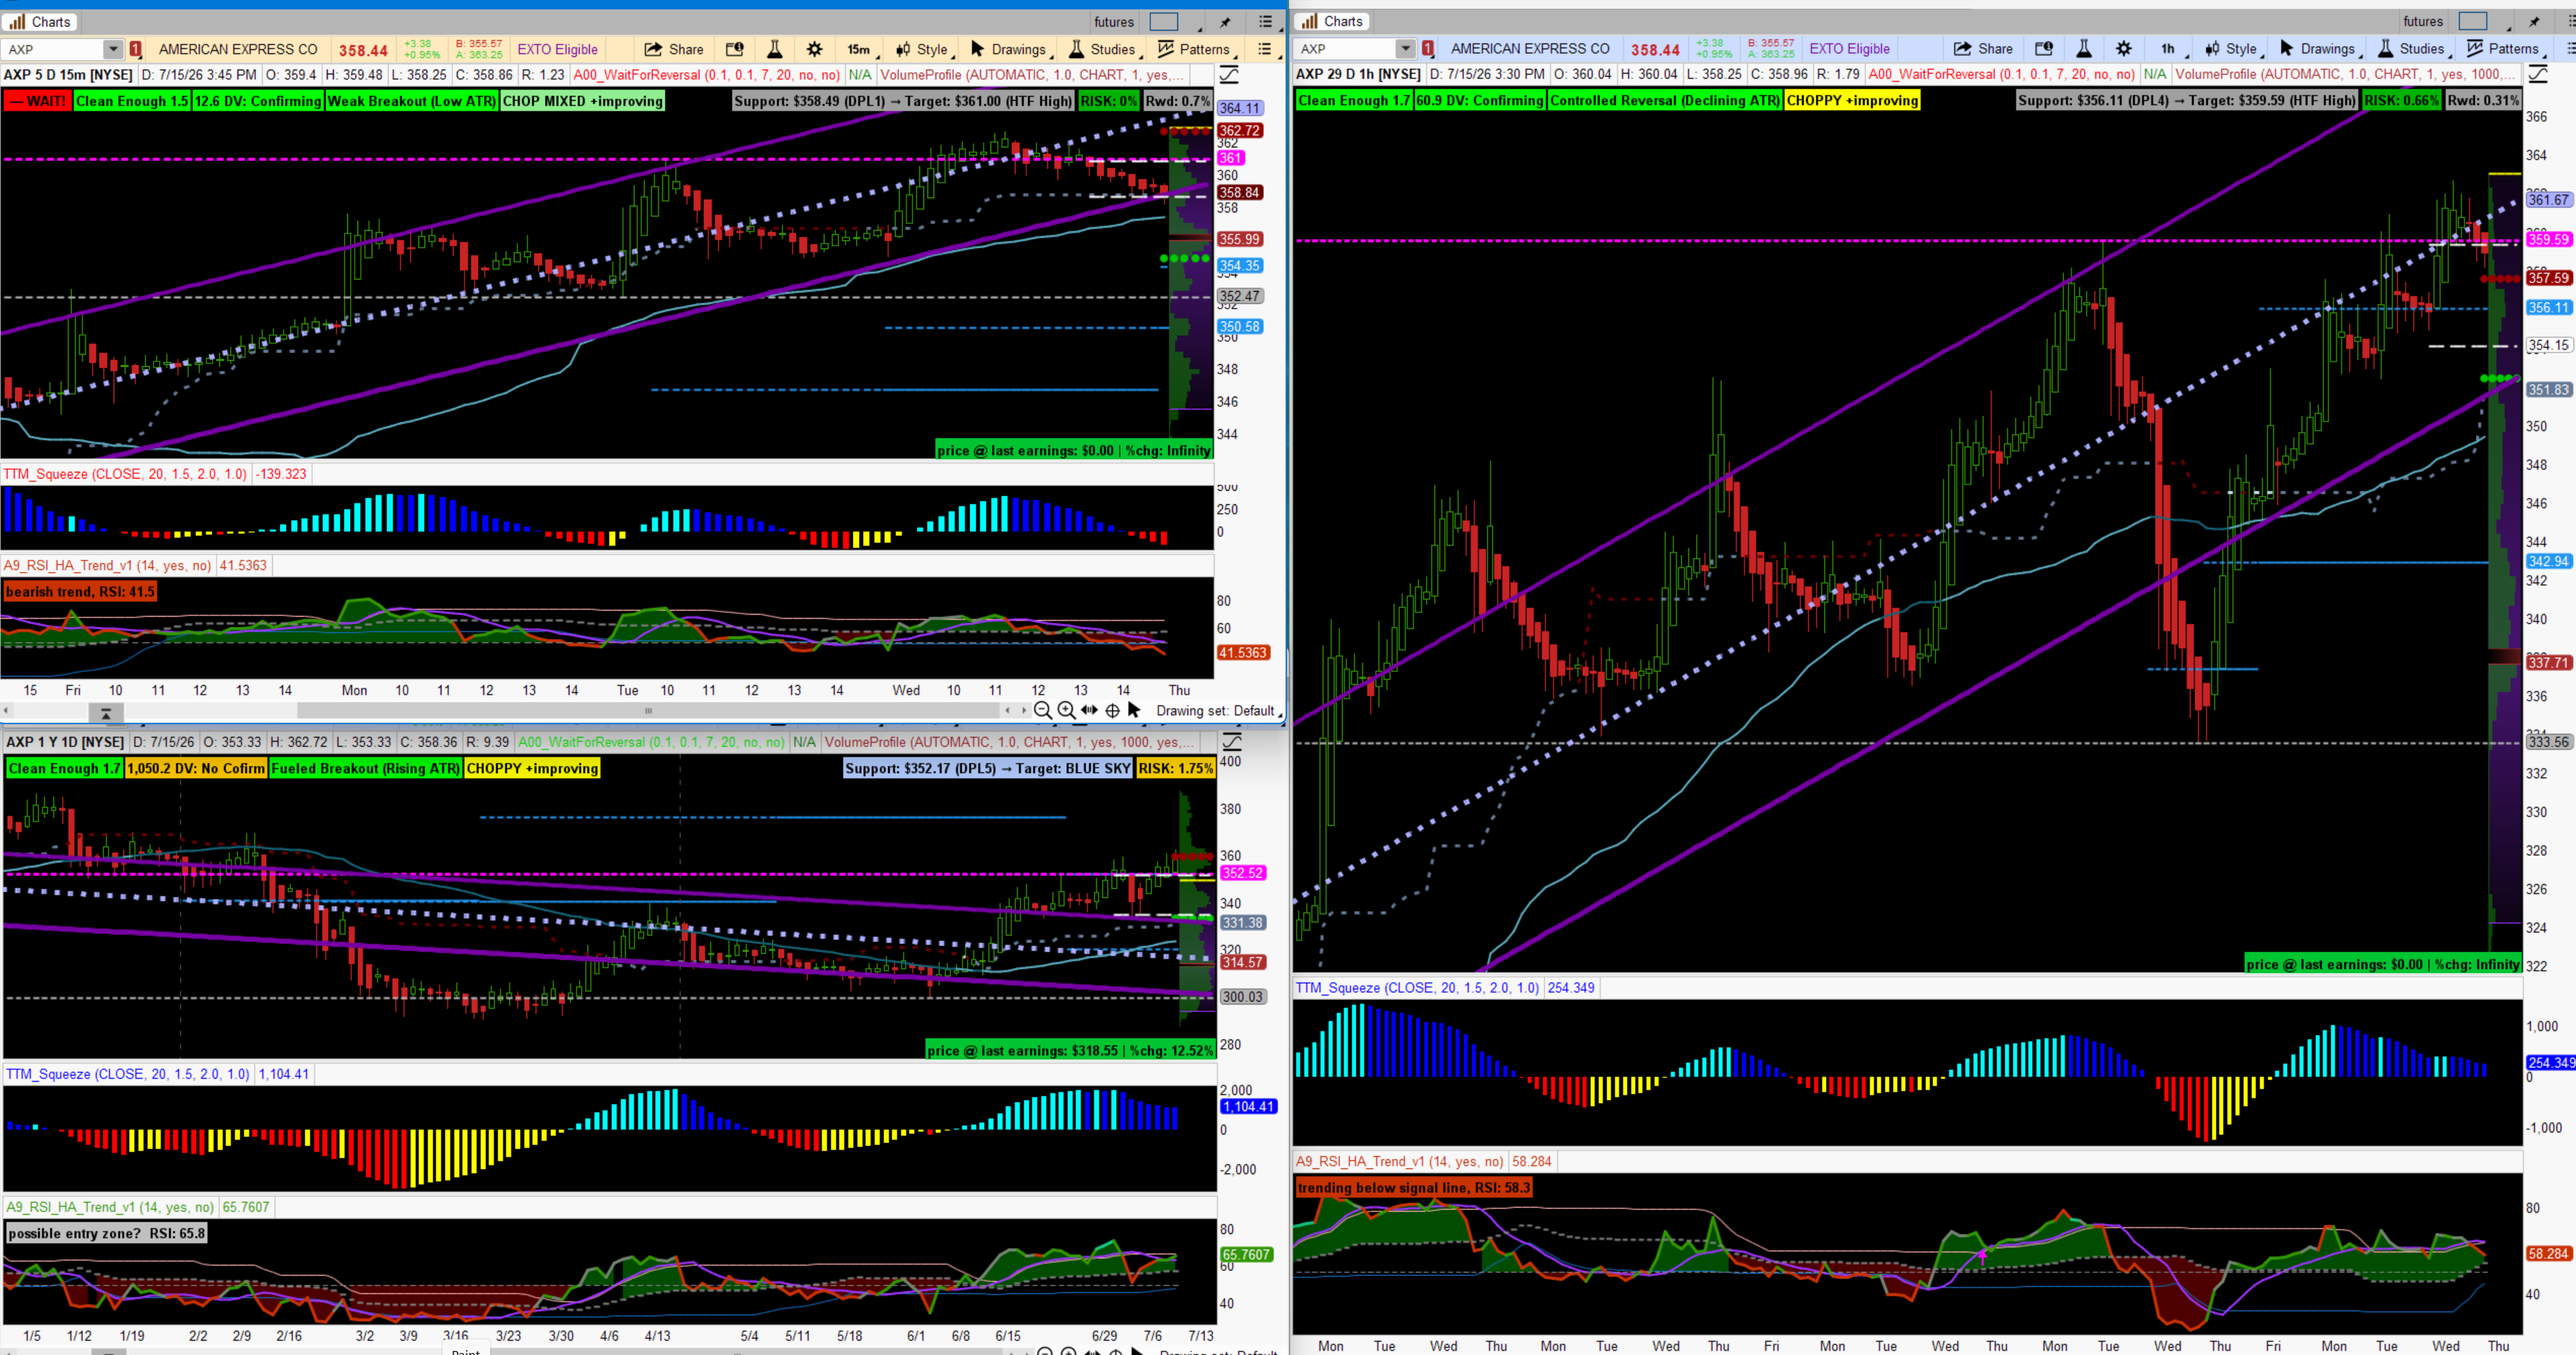
Task: Open list actions menu in left Charts header
Action: tap(1266, 22)
